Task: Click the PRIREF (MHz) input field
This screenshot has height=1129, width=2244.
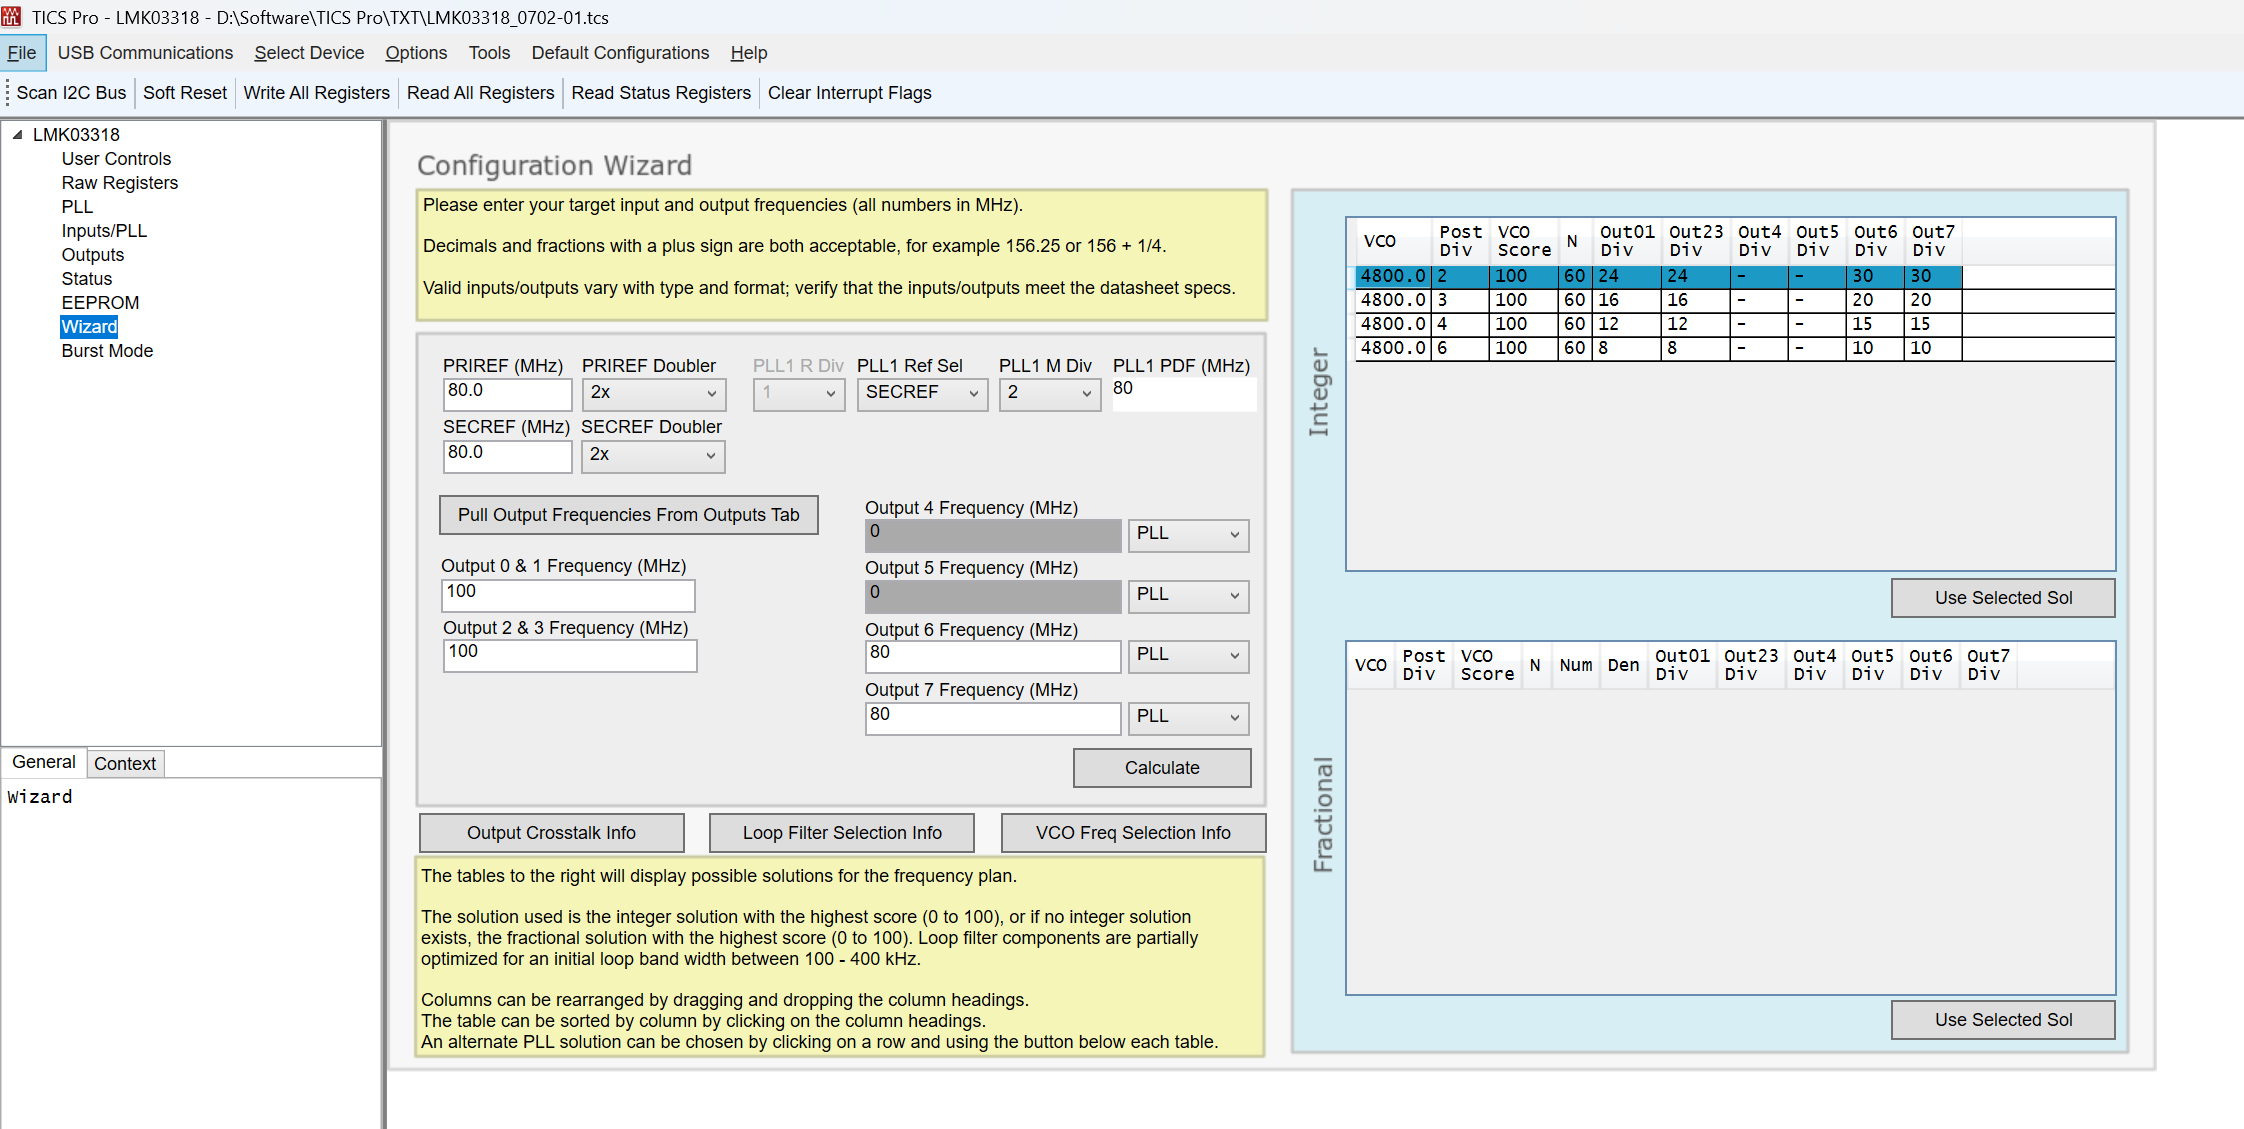Action: coord(507,394)
